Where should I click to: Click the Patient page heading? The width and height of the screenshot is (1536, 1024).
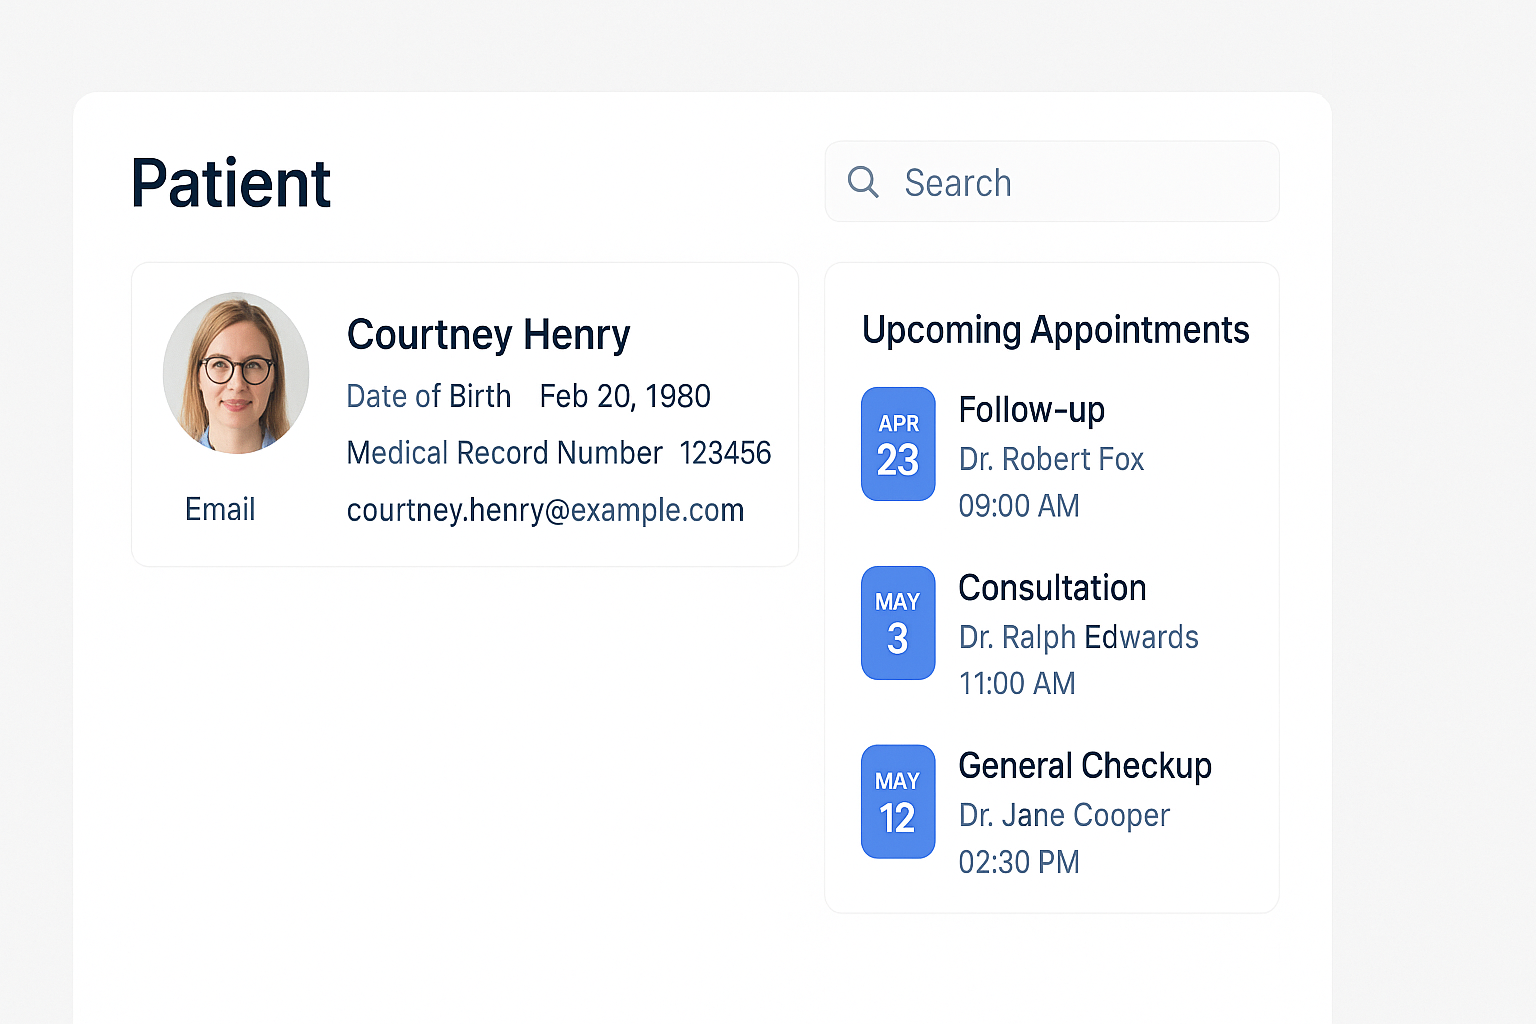point(230,182)
